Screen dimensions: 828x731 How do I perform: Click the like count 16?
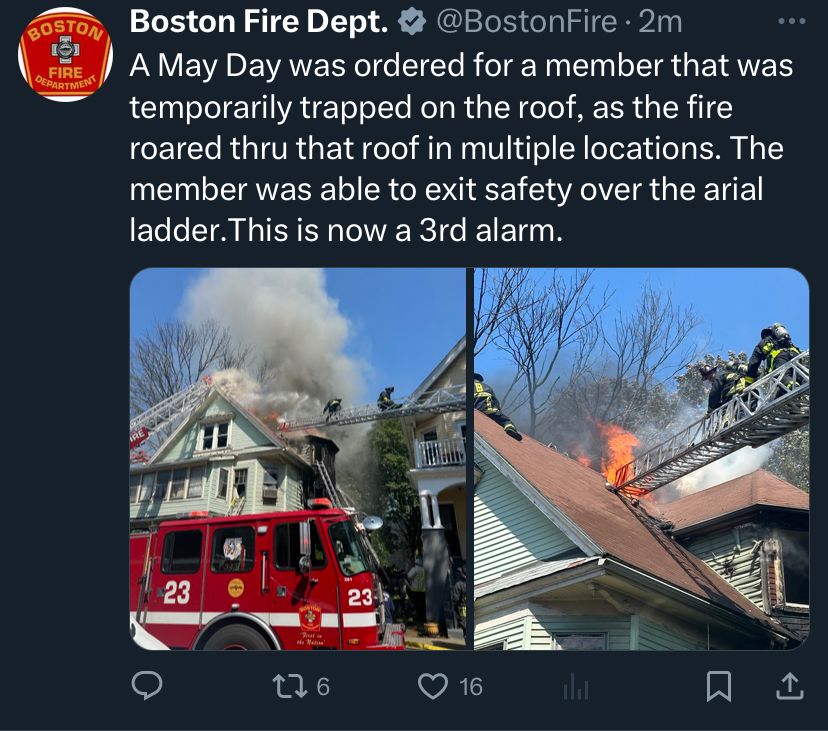(x=471, y=687)
